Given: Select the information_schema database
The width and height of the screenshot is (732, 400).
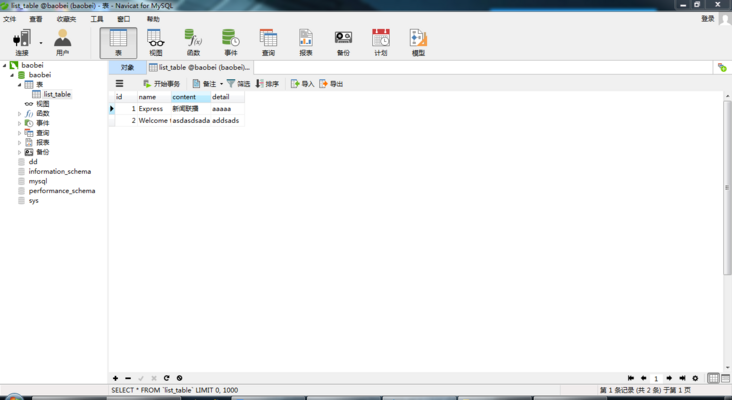Looking at the screenshot, I should (60, 171).
